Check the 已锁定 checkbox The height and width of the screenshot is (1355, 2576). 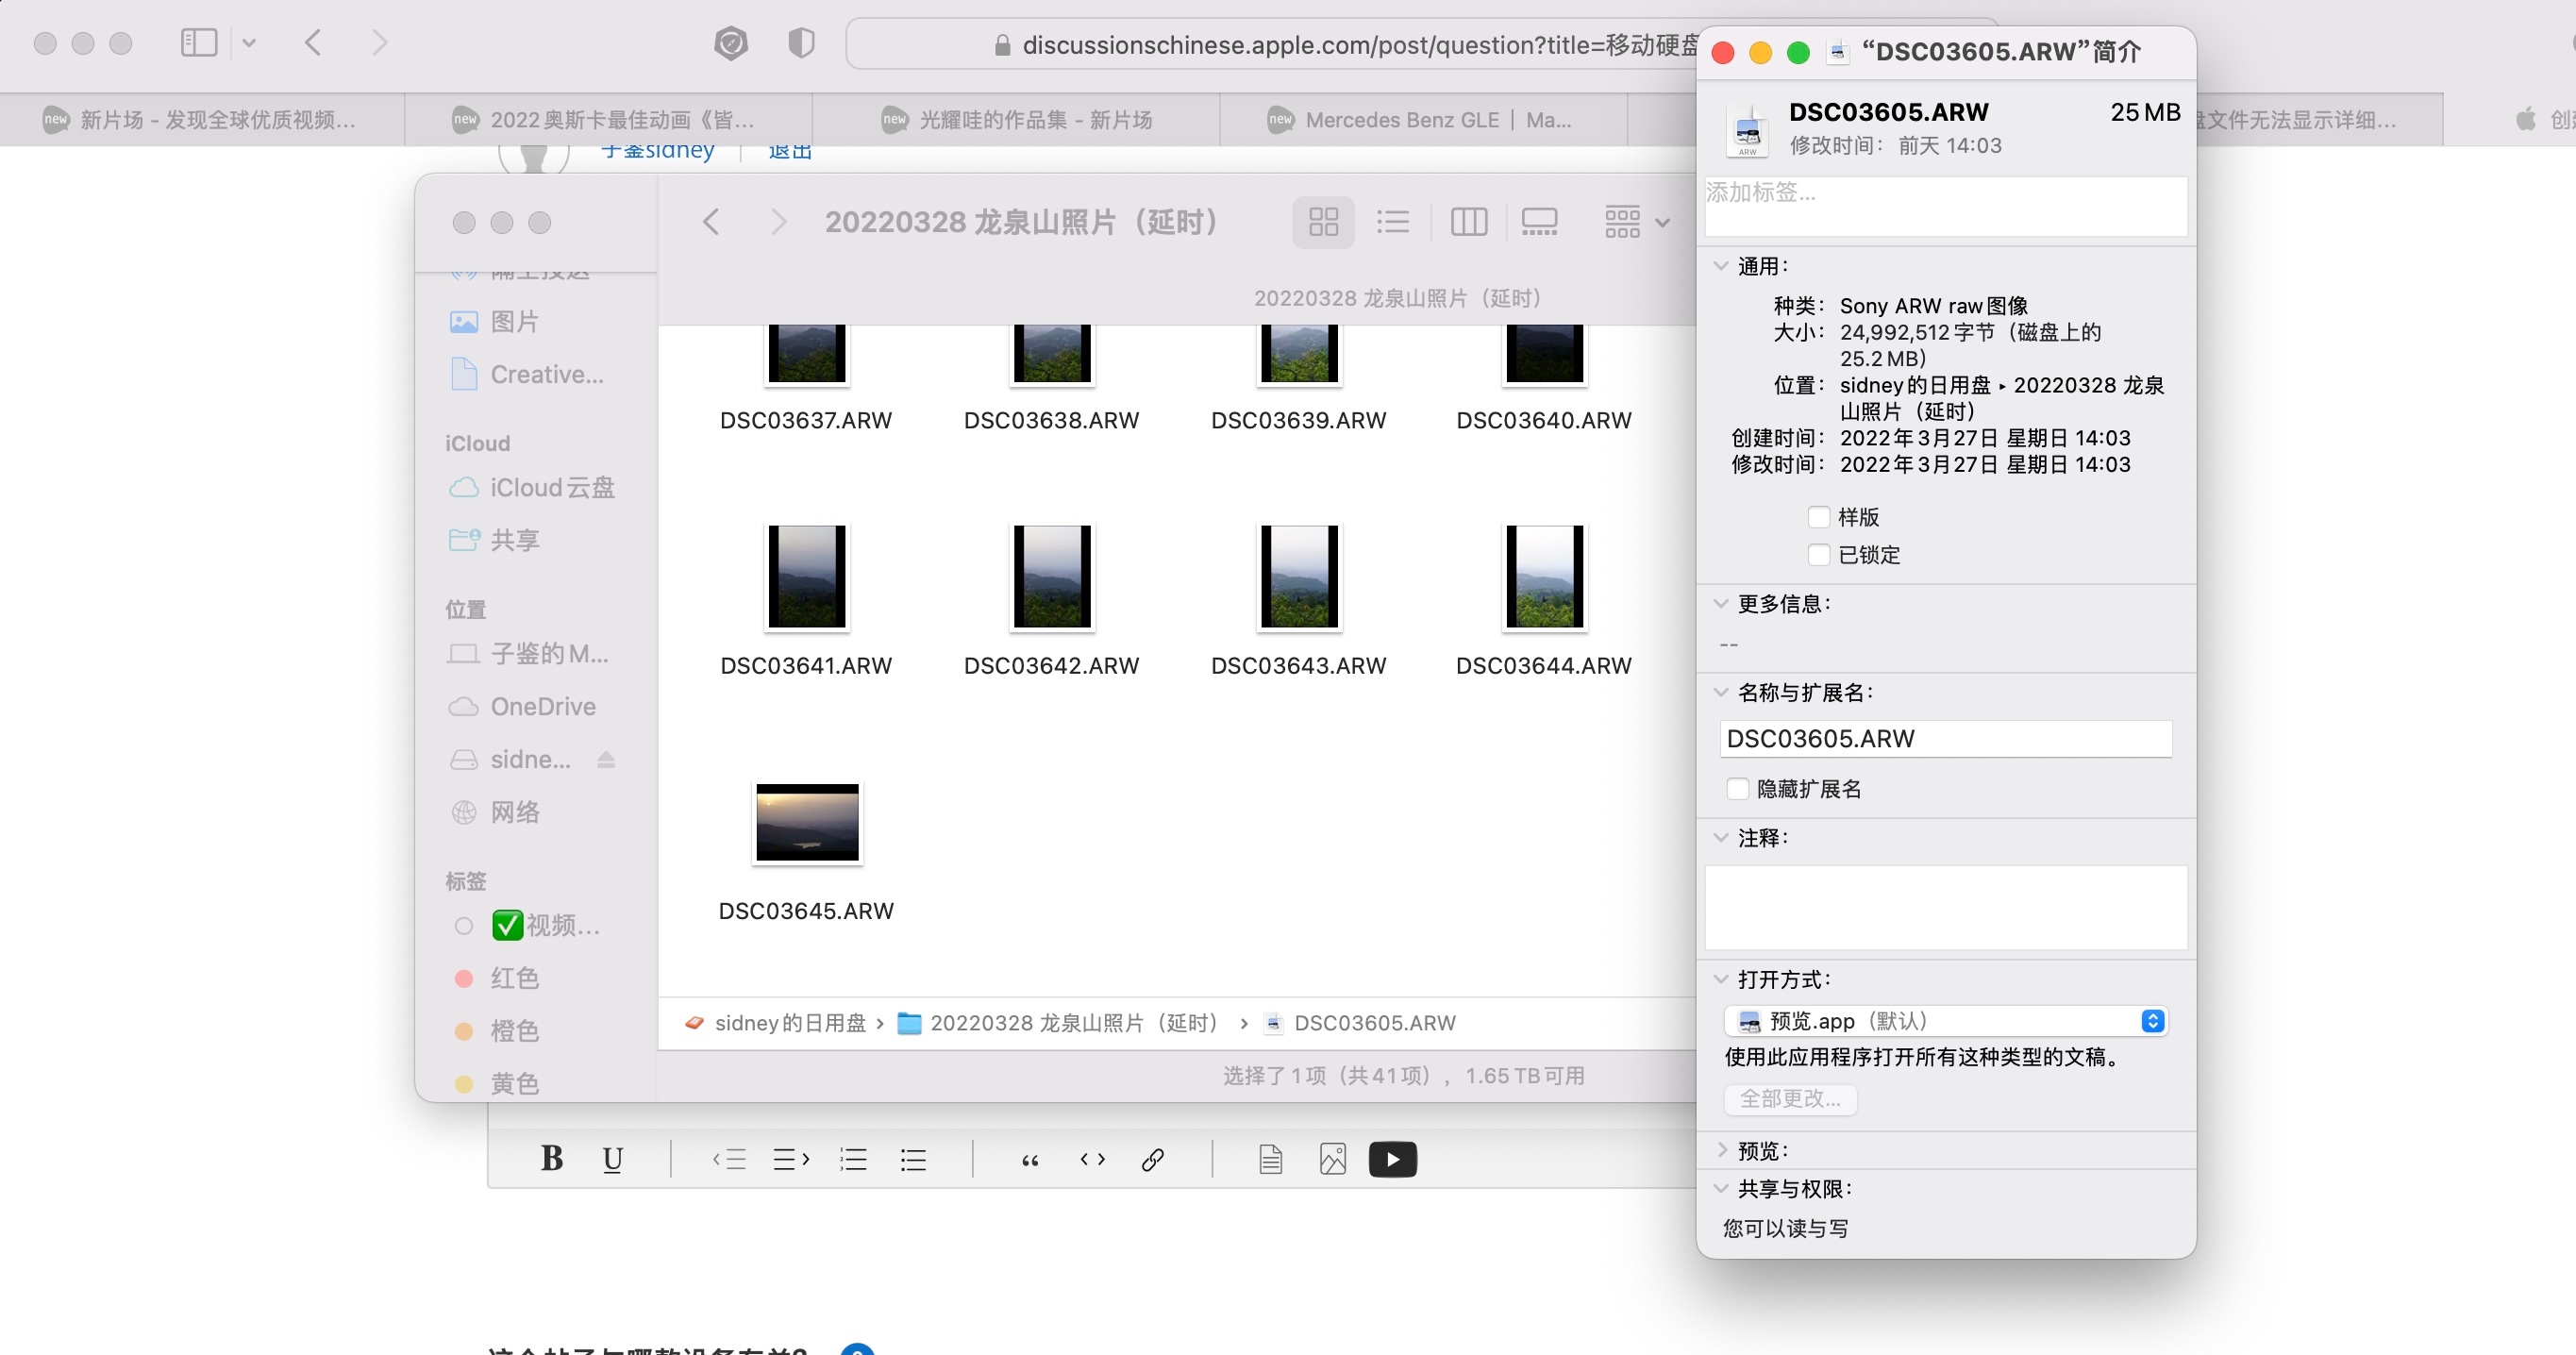1819,554
